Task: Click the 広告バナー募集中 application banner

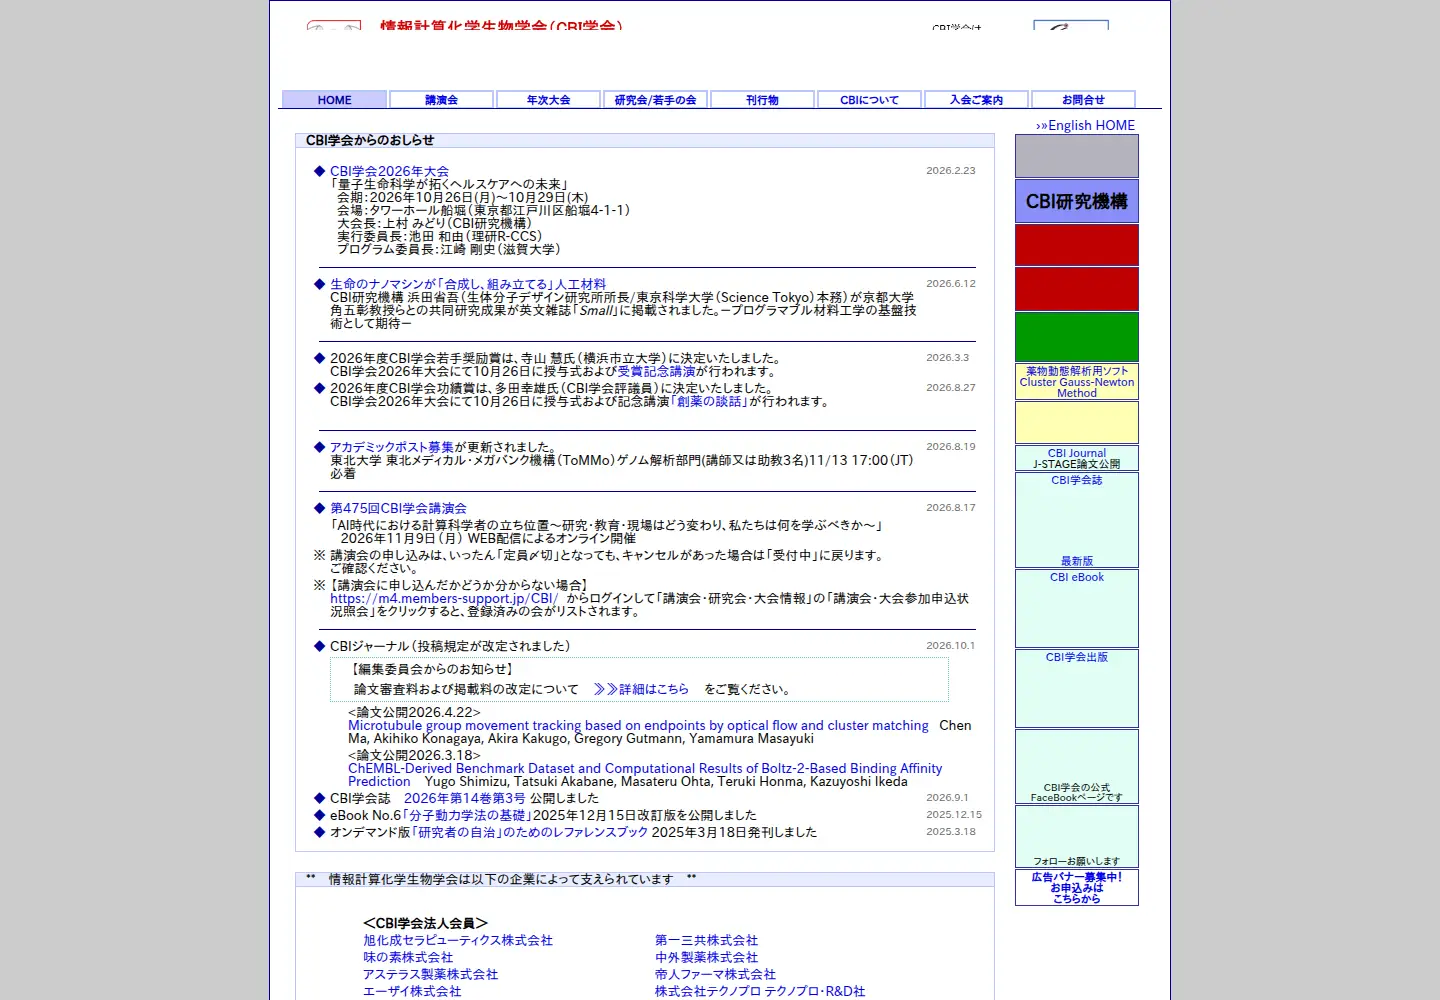Action: (x=1077, y=888)
